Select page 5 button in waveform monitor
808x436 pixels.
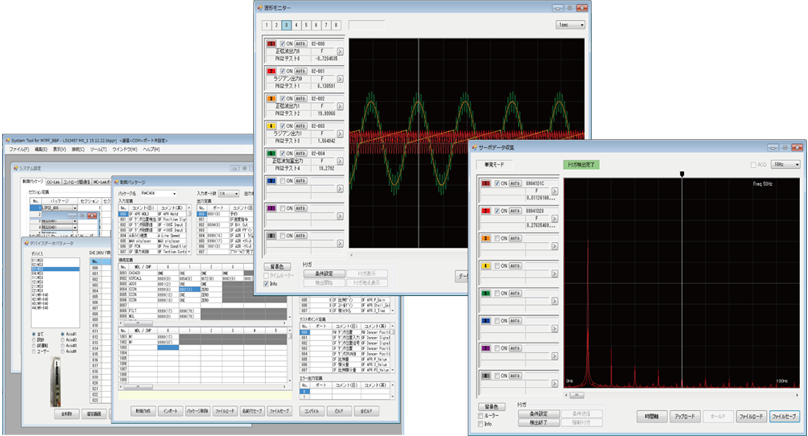click(306, 25)
